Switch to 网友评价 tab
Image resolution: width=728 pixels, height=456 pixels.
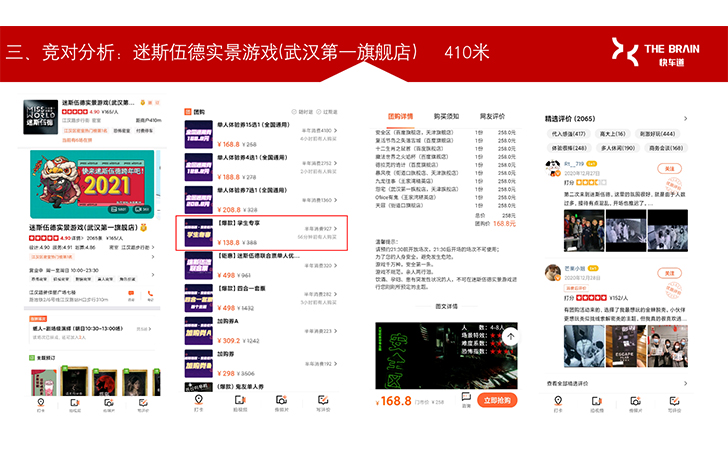click(x=492, y=116)
